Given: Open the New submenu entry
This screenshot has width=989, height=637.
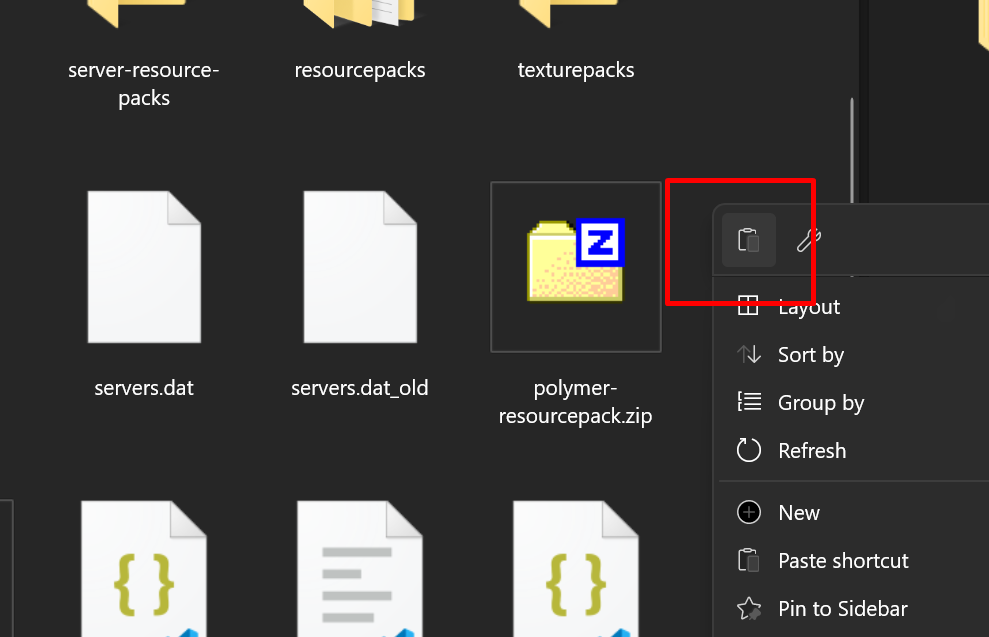Looking at the screenshot, I should click(x=799, y=512).
